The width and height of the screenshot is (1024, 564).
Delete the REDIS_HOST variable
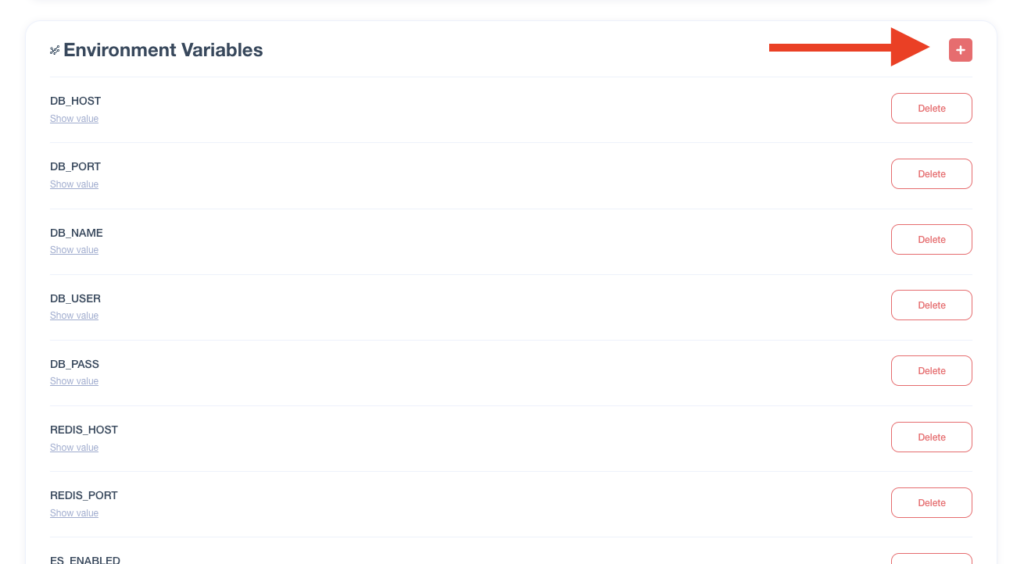coord(931,437)
